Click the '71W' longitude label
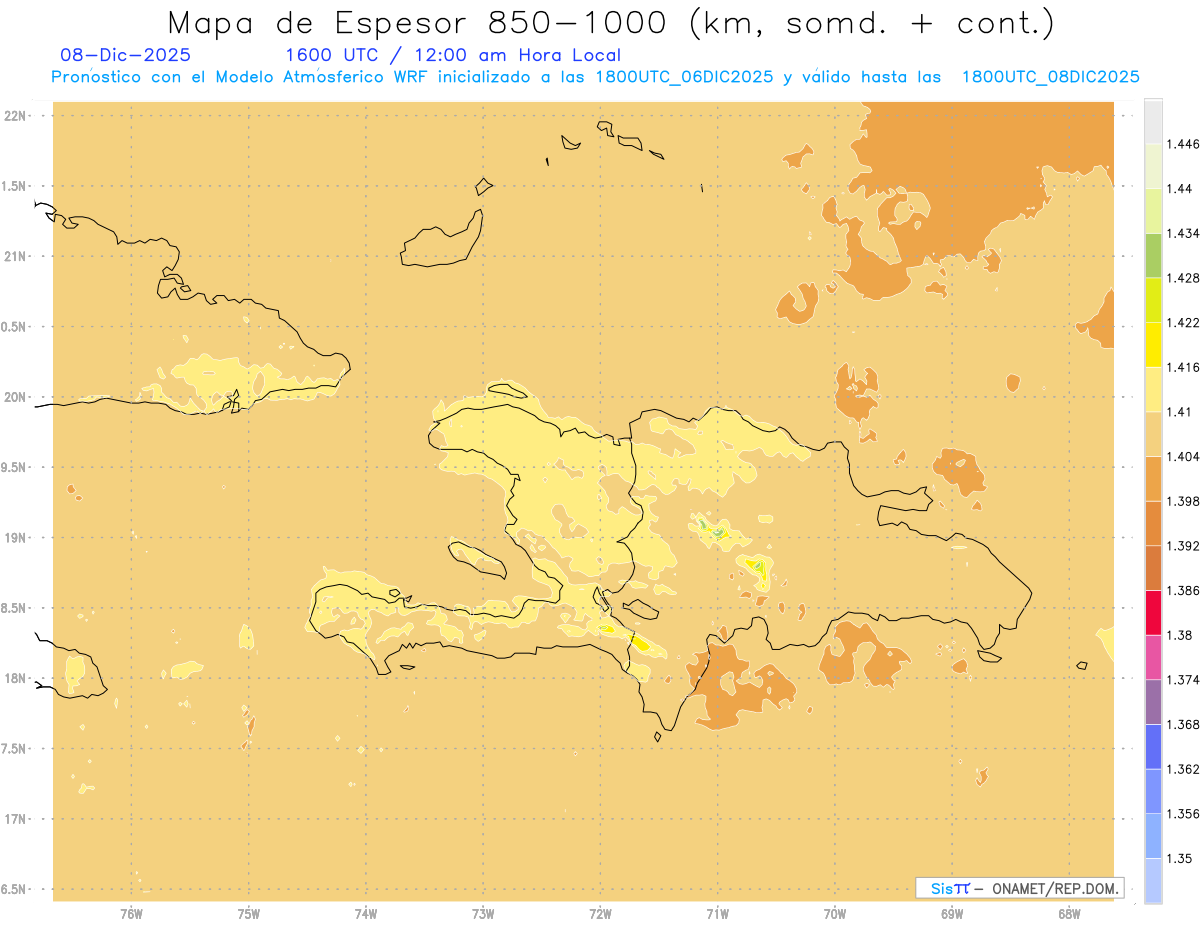Viewport: 1200px width, 927px height. [717, 914]
